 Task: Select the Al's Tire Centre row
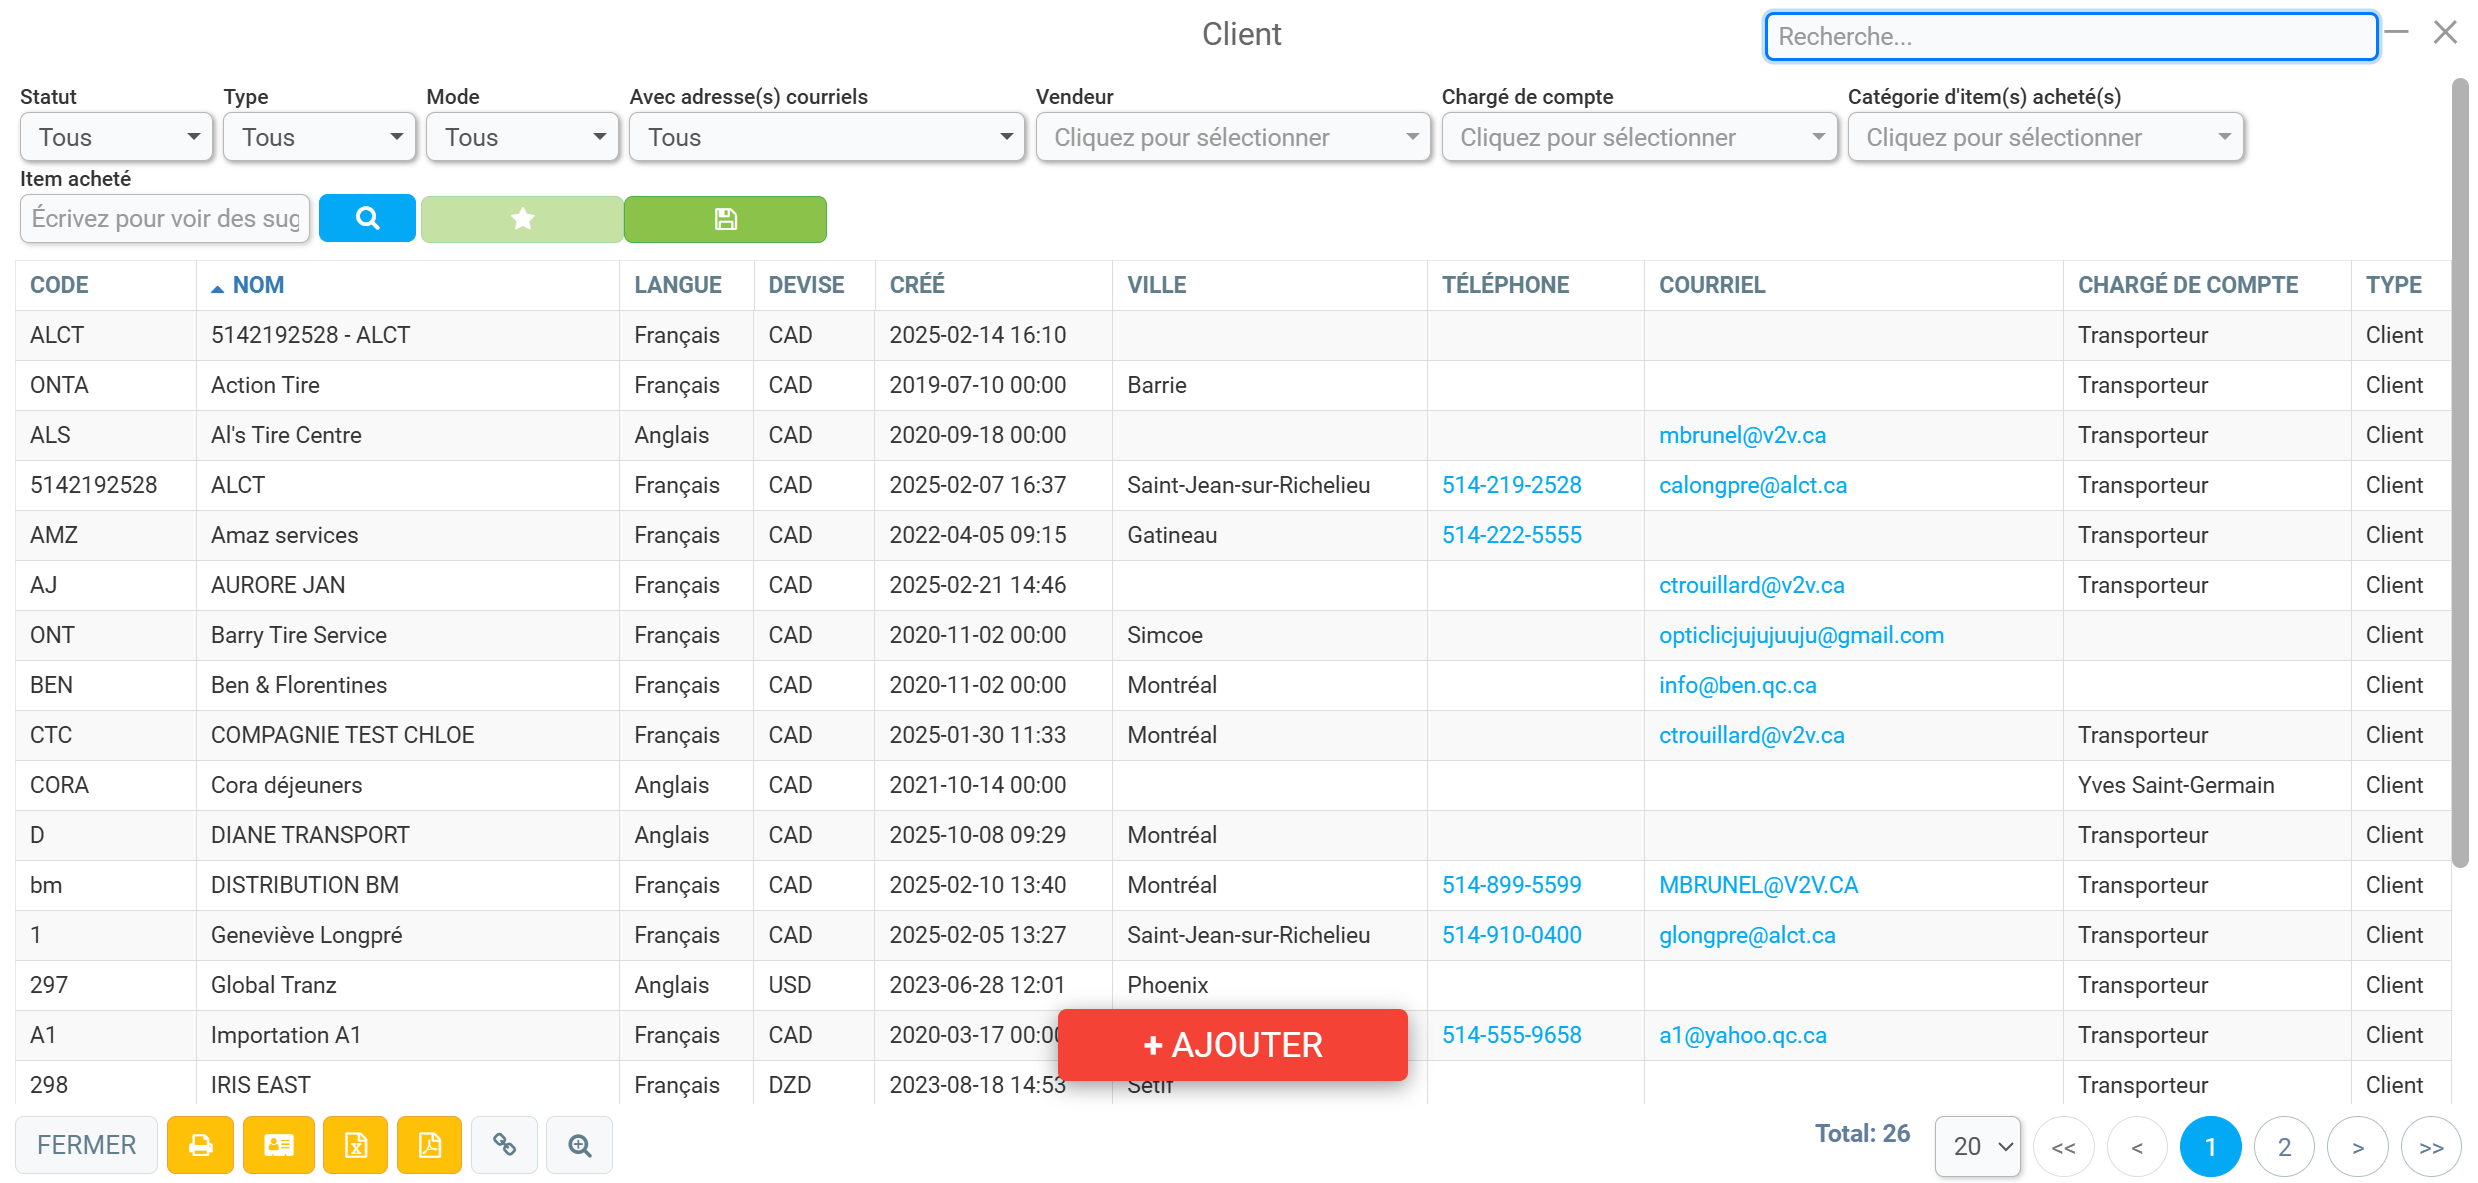(x=1233, y=435)
